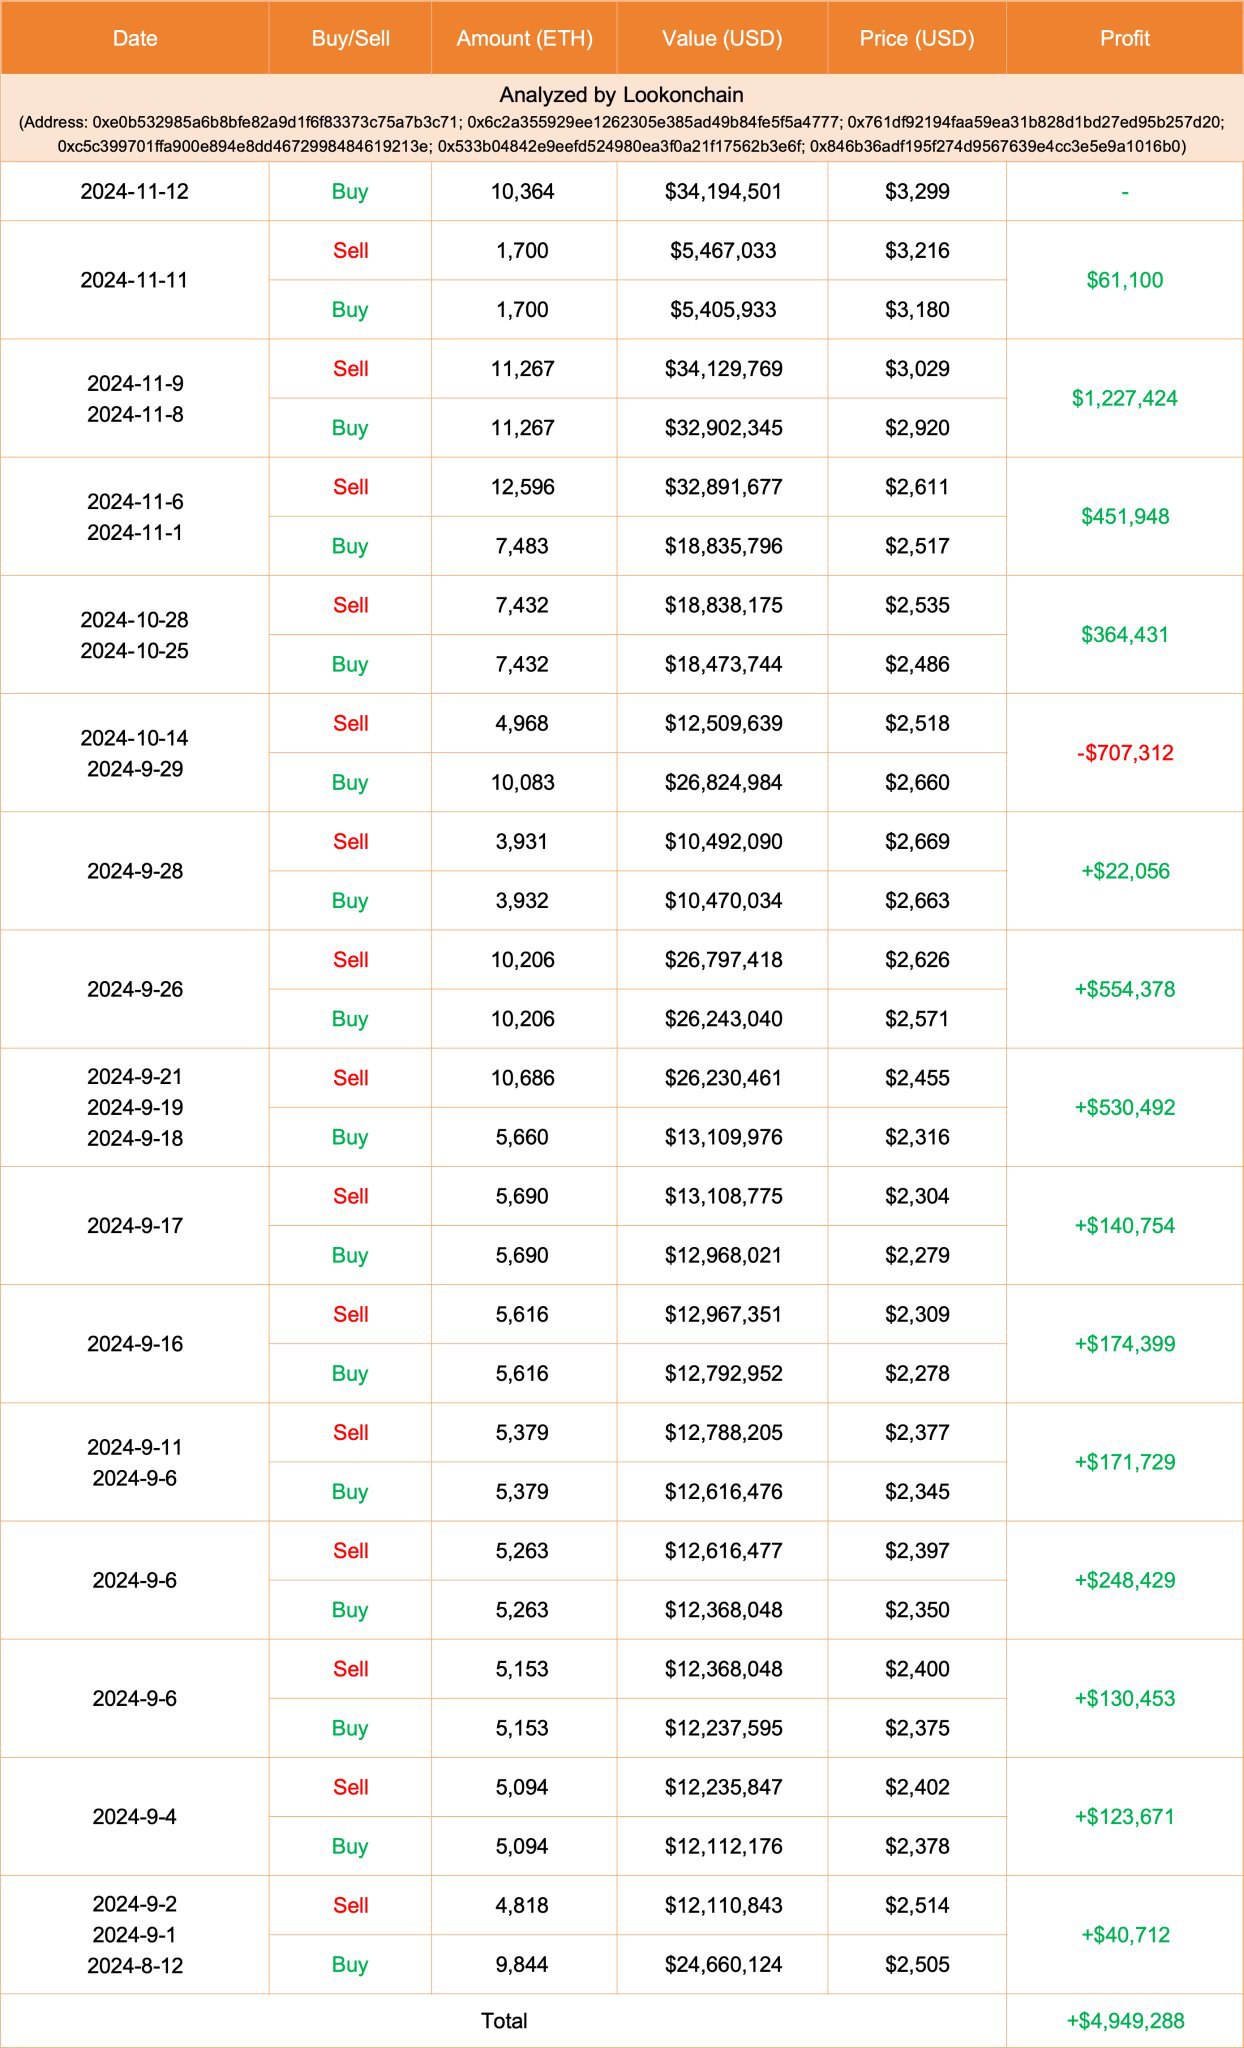The image size is (1244, 2048).
Task: Select the Price (USD) column header
Action: pos(917,38)
